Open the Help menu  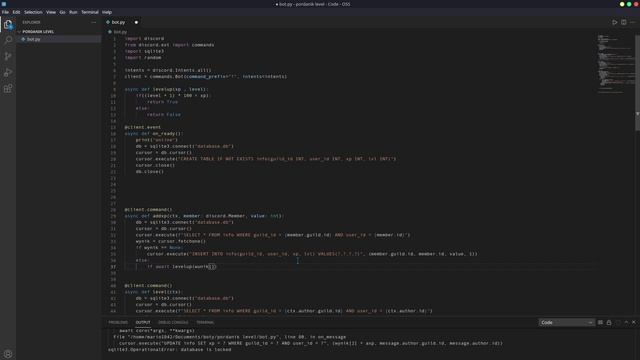107,12
